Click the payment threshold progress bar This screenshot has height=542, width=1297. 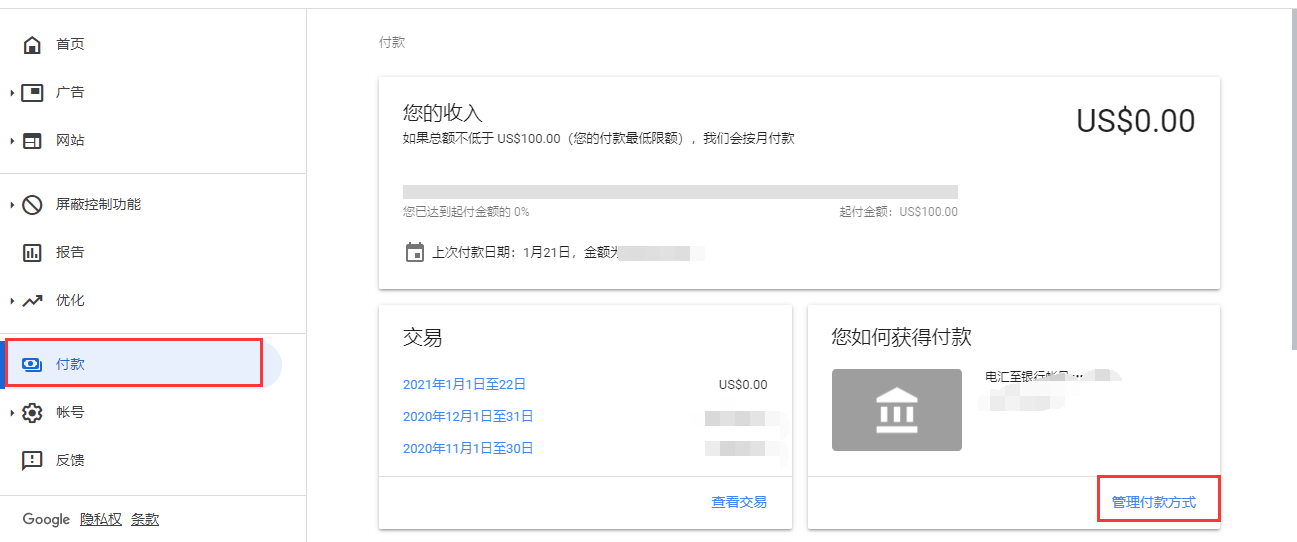[x=680, y=192]
